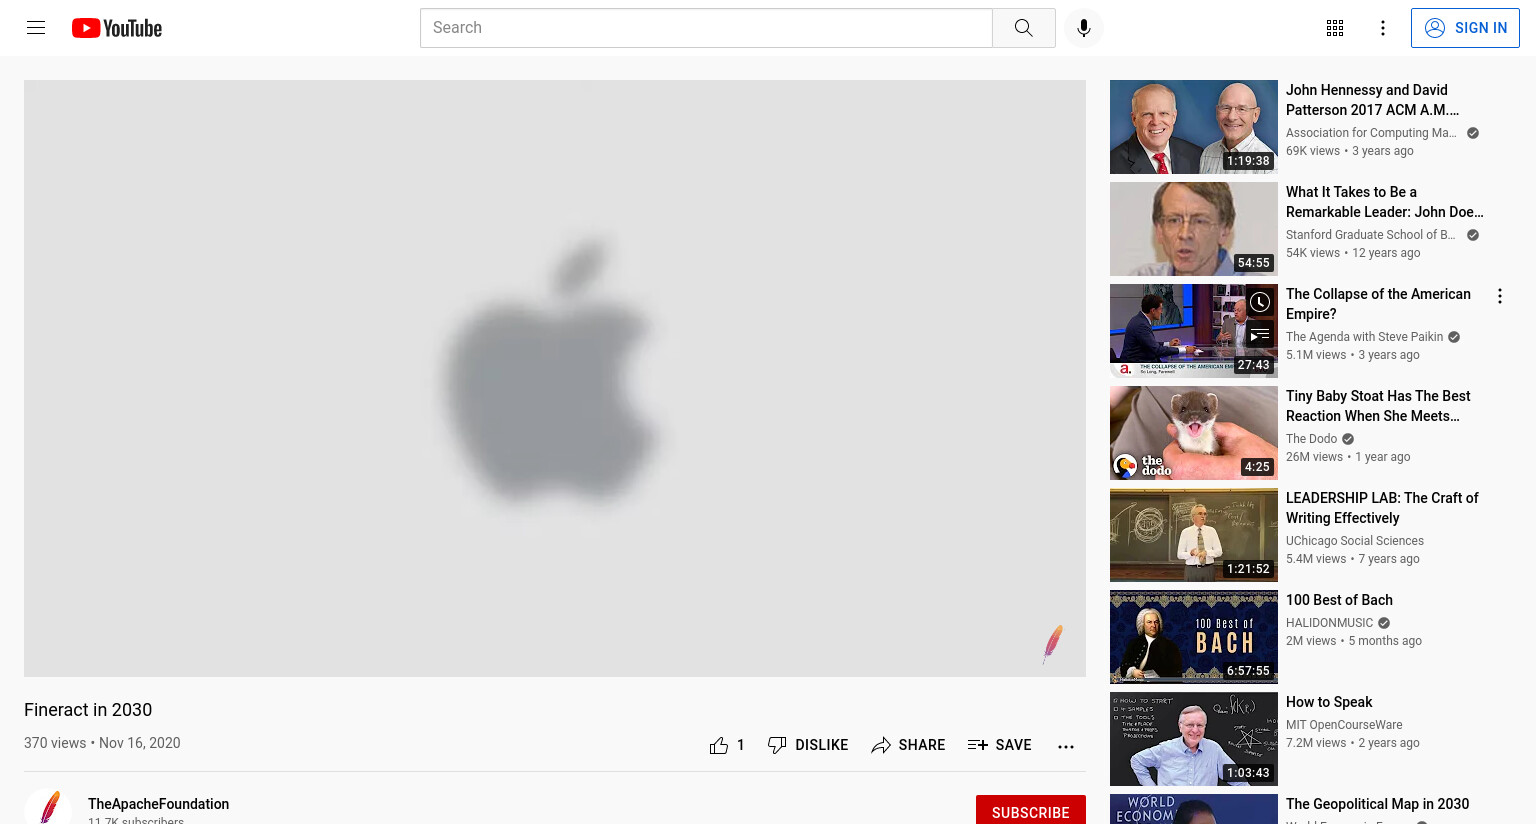Open the settings three-dot menu in header
Viewport: 1536px width, 824px height.
pyautogui.click(x=1383, y=28)
